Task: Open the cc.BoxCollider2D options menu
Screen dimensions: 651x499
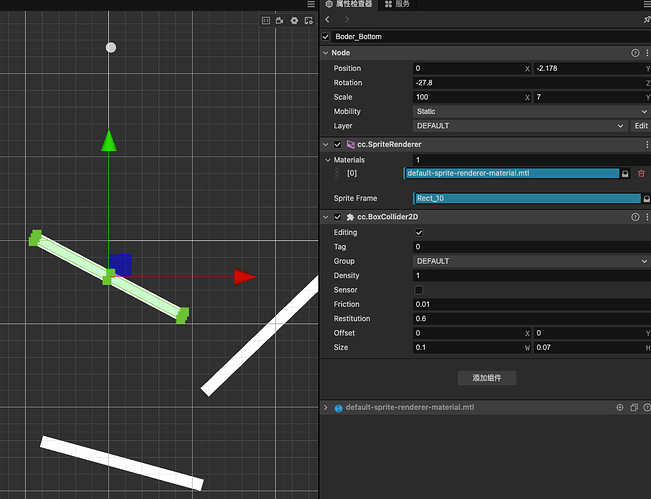Action: pos(647,217)
